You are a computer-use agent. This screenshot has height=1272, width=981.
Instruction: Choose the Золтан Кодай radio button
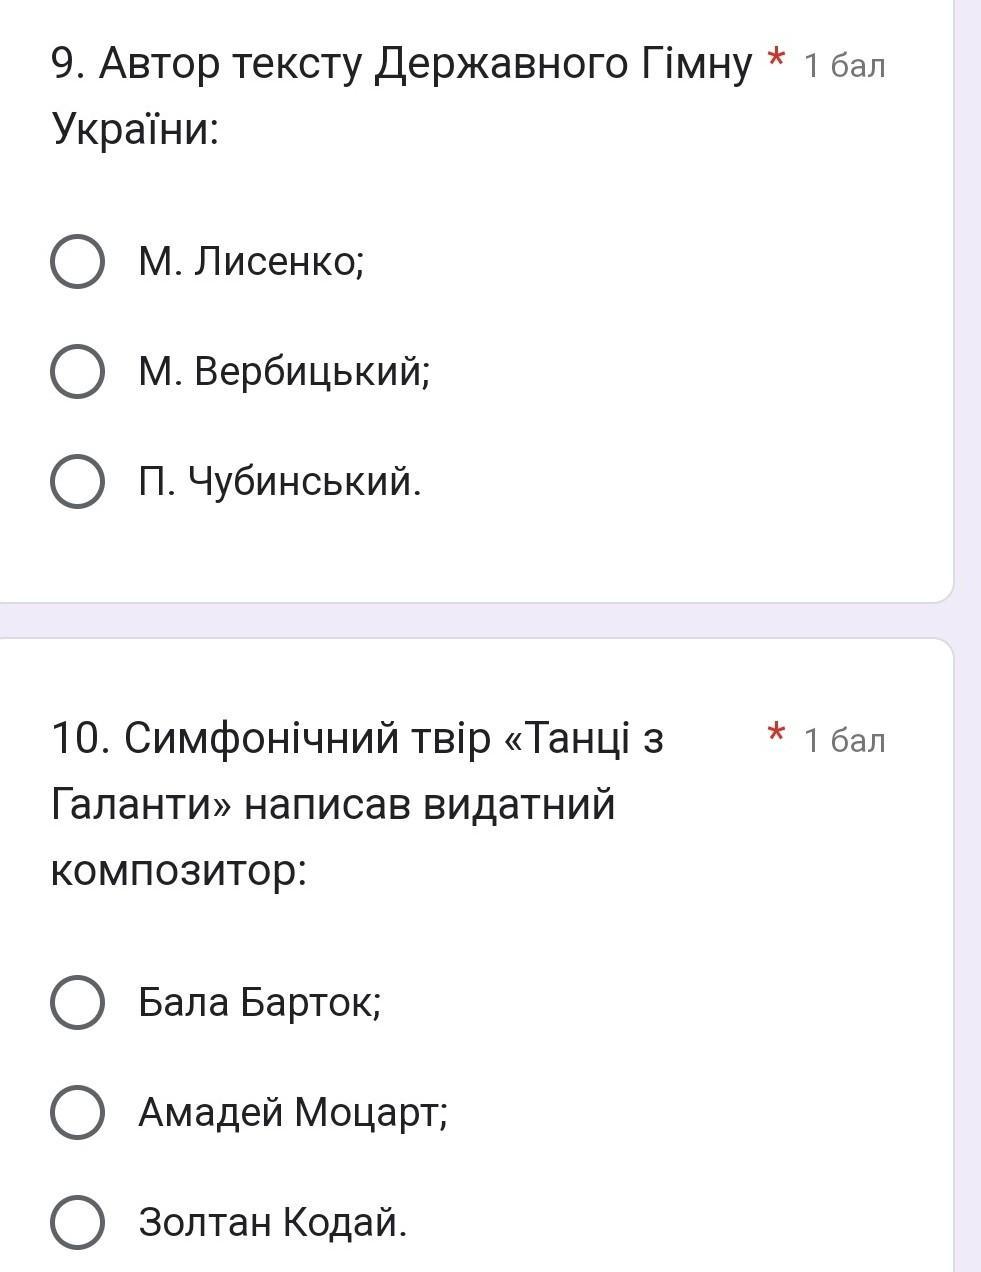pos(77,1222)
